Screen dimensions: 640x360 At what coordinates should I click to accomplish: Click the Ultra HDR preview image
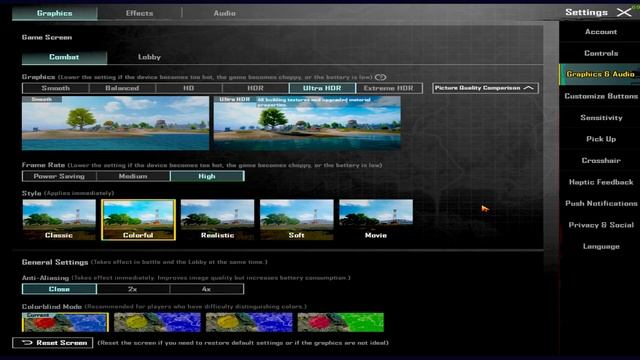tap(307, 123)
